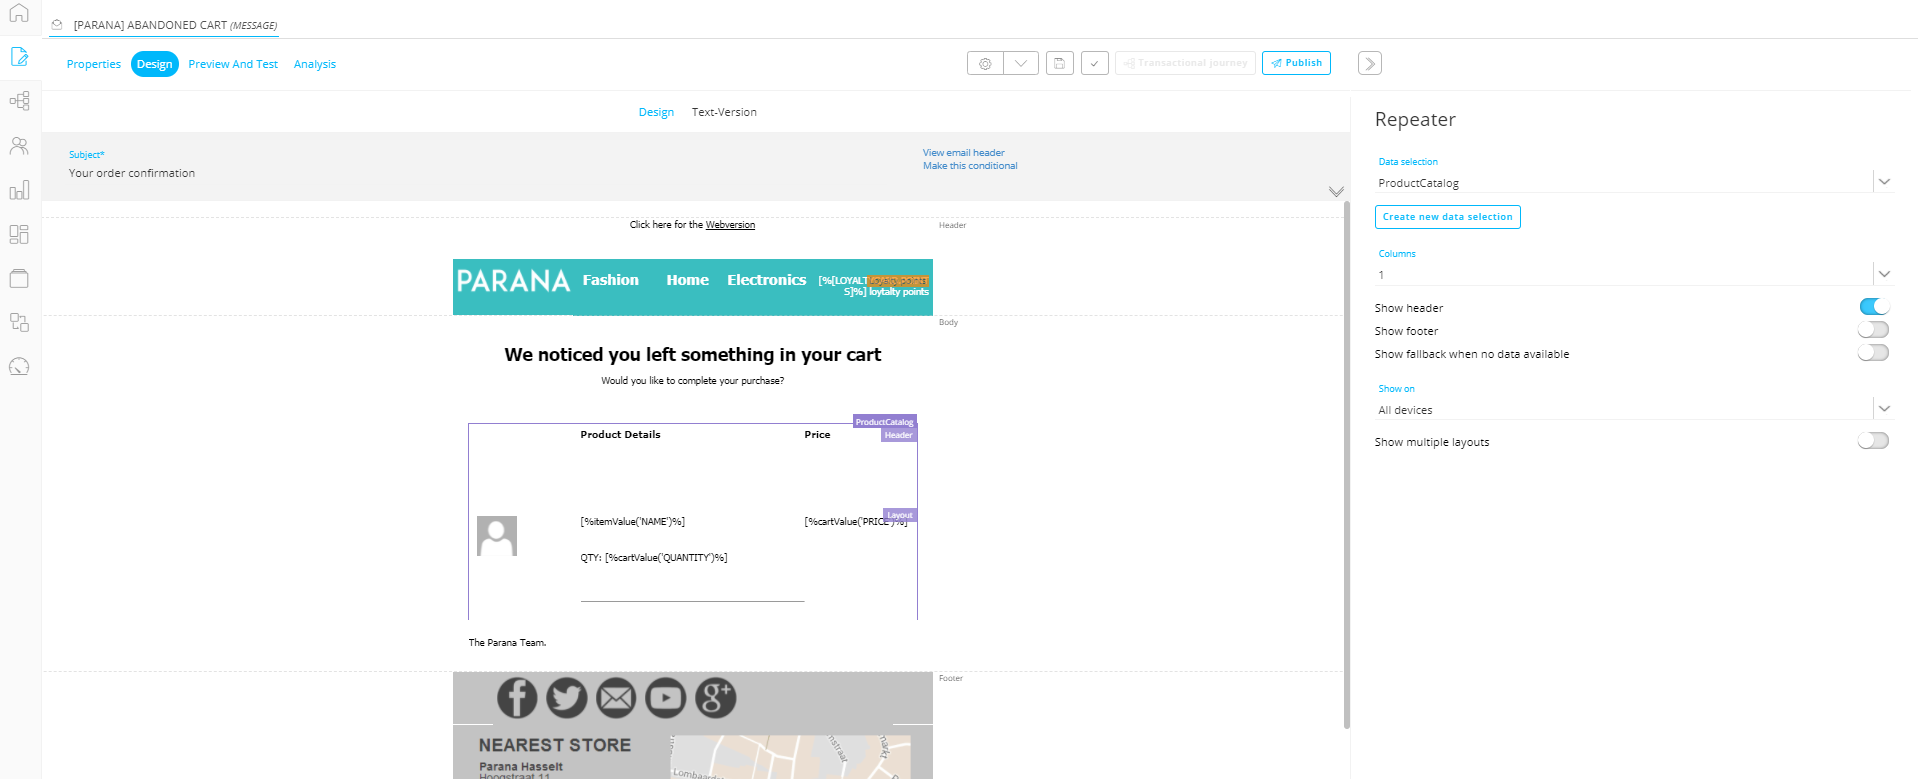Open the Show on devices dropdown
Image resolution: width=1918 pixels, height=779 pixels.
[1883, 409]
